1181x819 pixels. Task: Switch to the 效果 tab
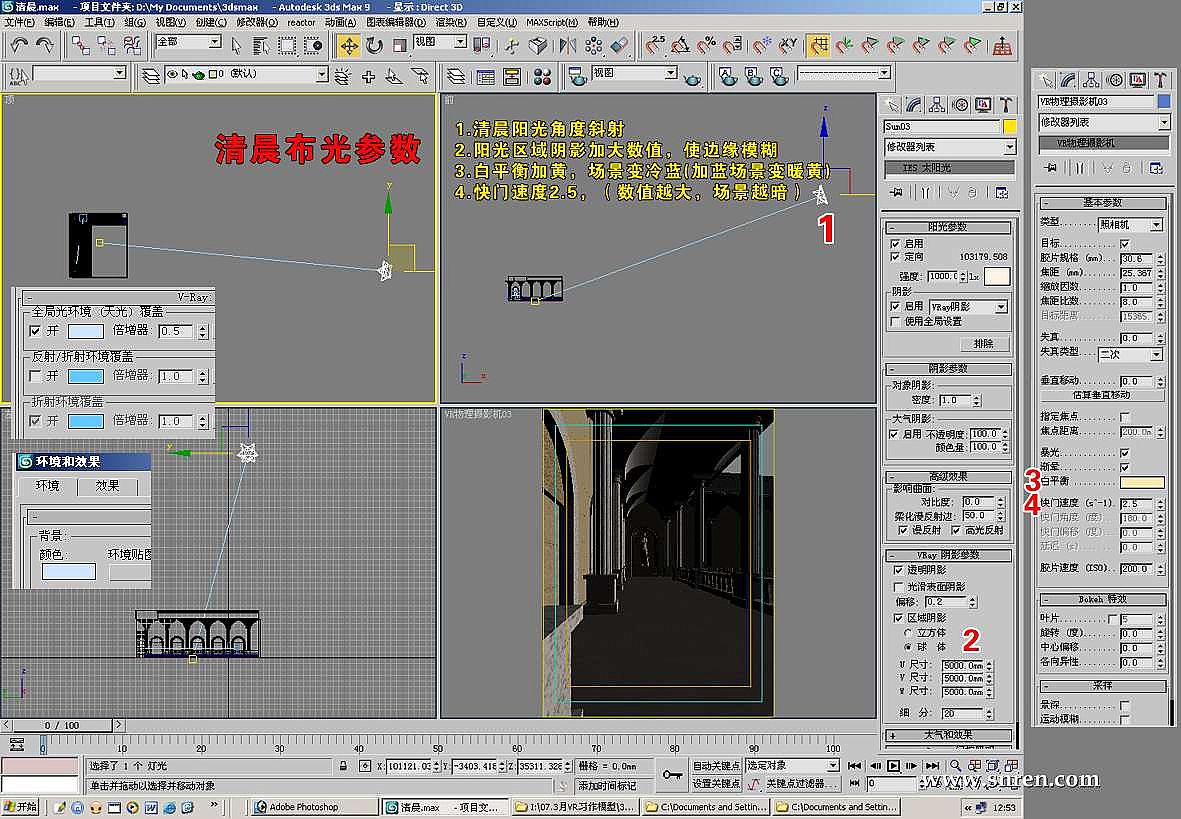(x=107, y=486)
